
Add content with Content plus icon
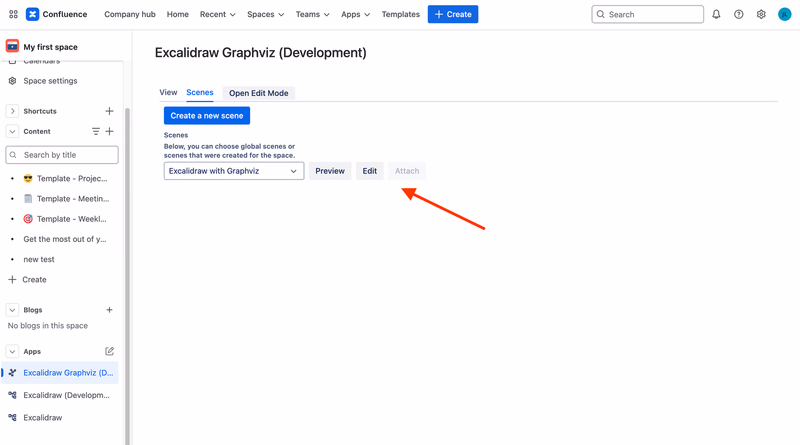(x=109, y=131)
